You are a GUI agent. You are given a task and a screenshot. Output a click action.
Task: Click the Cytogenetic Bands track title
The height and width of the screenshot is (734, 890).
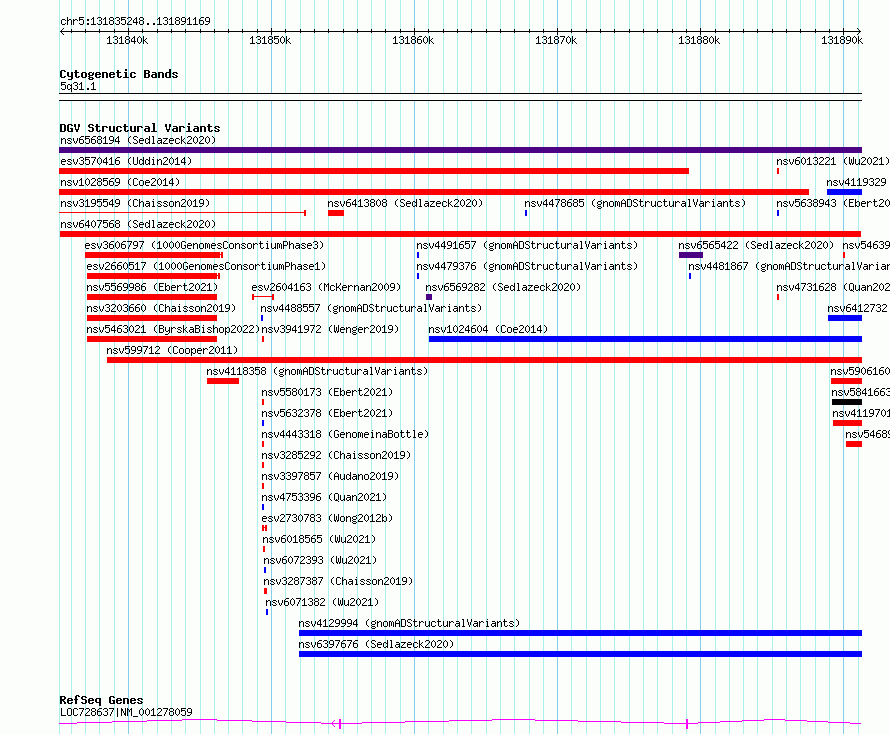119,74
